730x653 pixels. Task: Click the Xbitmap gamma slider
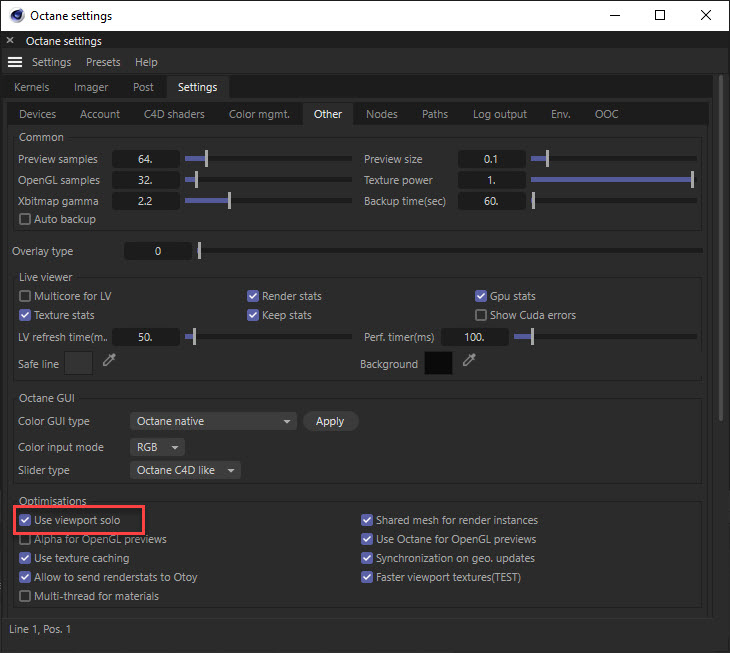tap(268, 201)
